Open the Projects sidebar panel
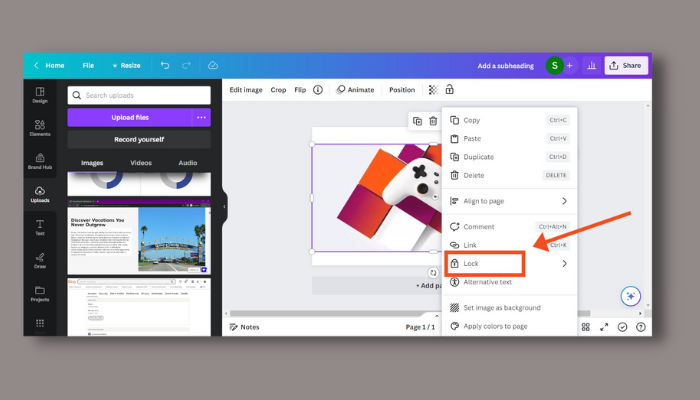The image size is (700, 400). coord(40,293)
